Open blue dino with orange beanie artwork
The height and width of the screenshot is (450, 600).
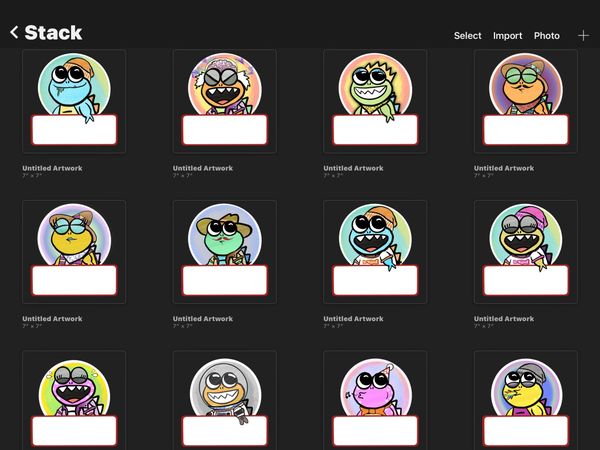tap(74, 101)
